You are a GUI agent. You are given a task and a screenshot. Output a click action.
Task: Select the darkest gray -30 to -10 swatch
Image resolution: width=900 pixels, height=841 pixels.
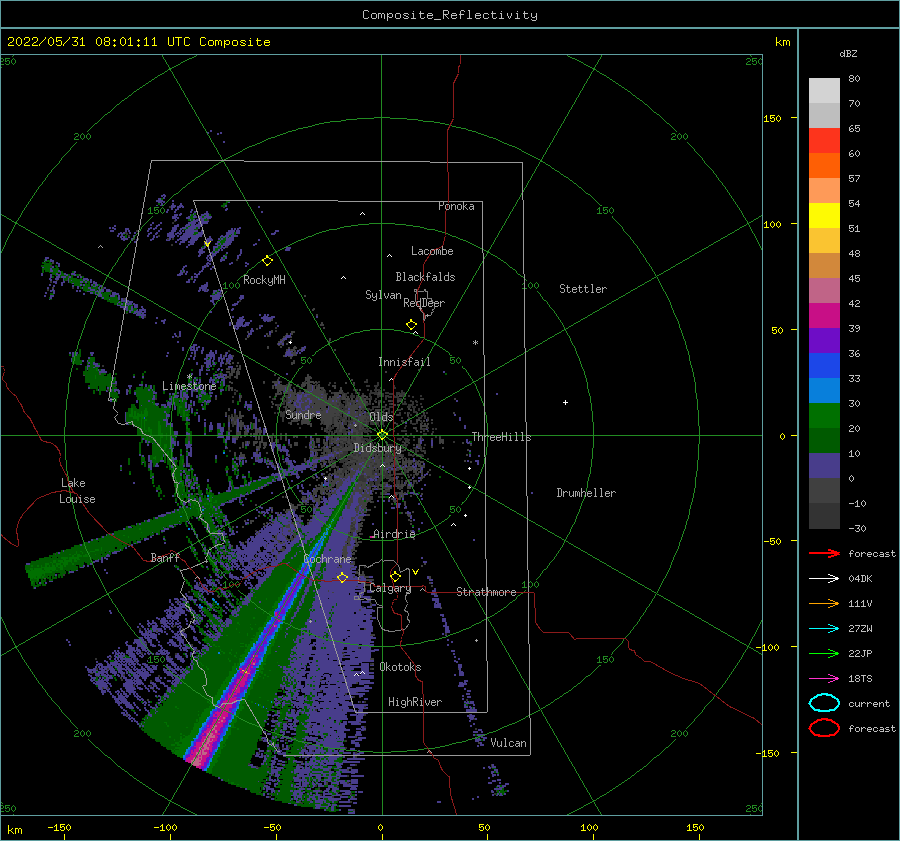click(824, 516)
